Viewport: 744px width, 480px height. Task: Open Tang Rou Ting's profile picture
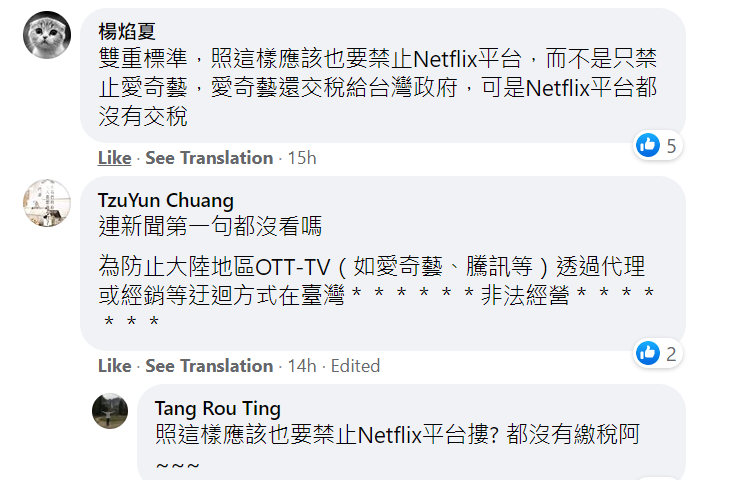pyautogui.click(x=110, y=411)
